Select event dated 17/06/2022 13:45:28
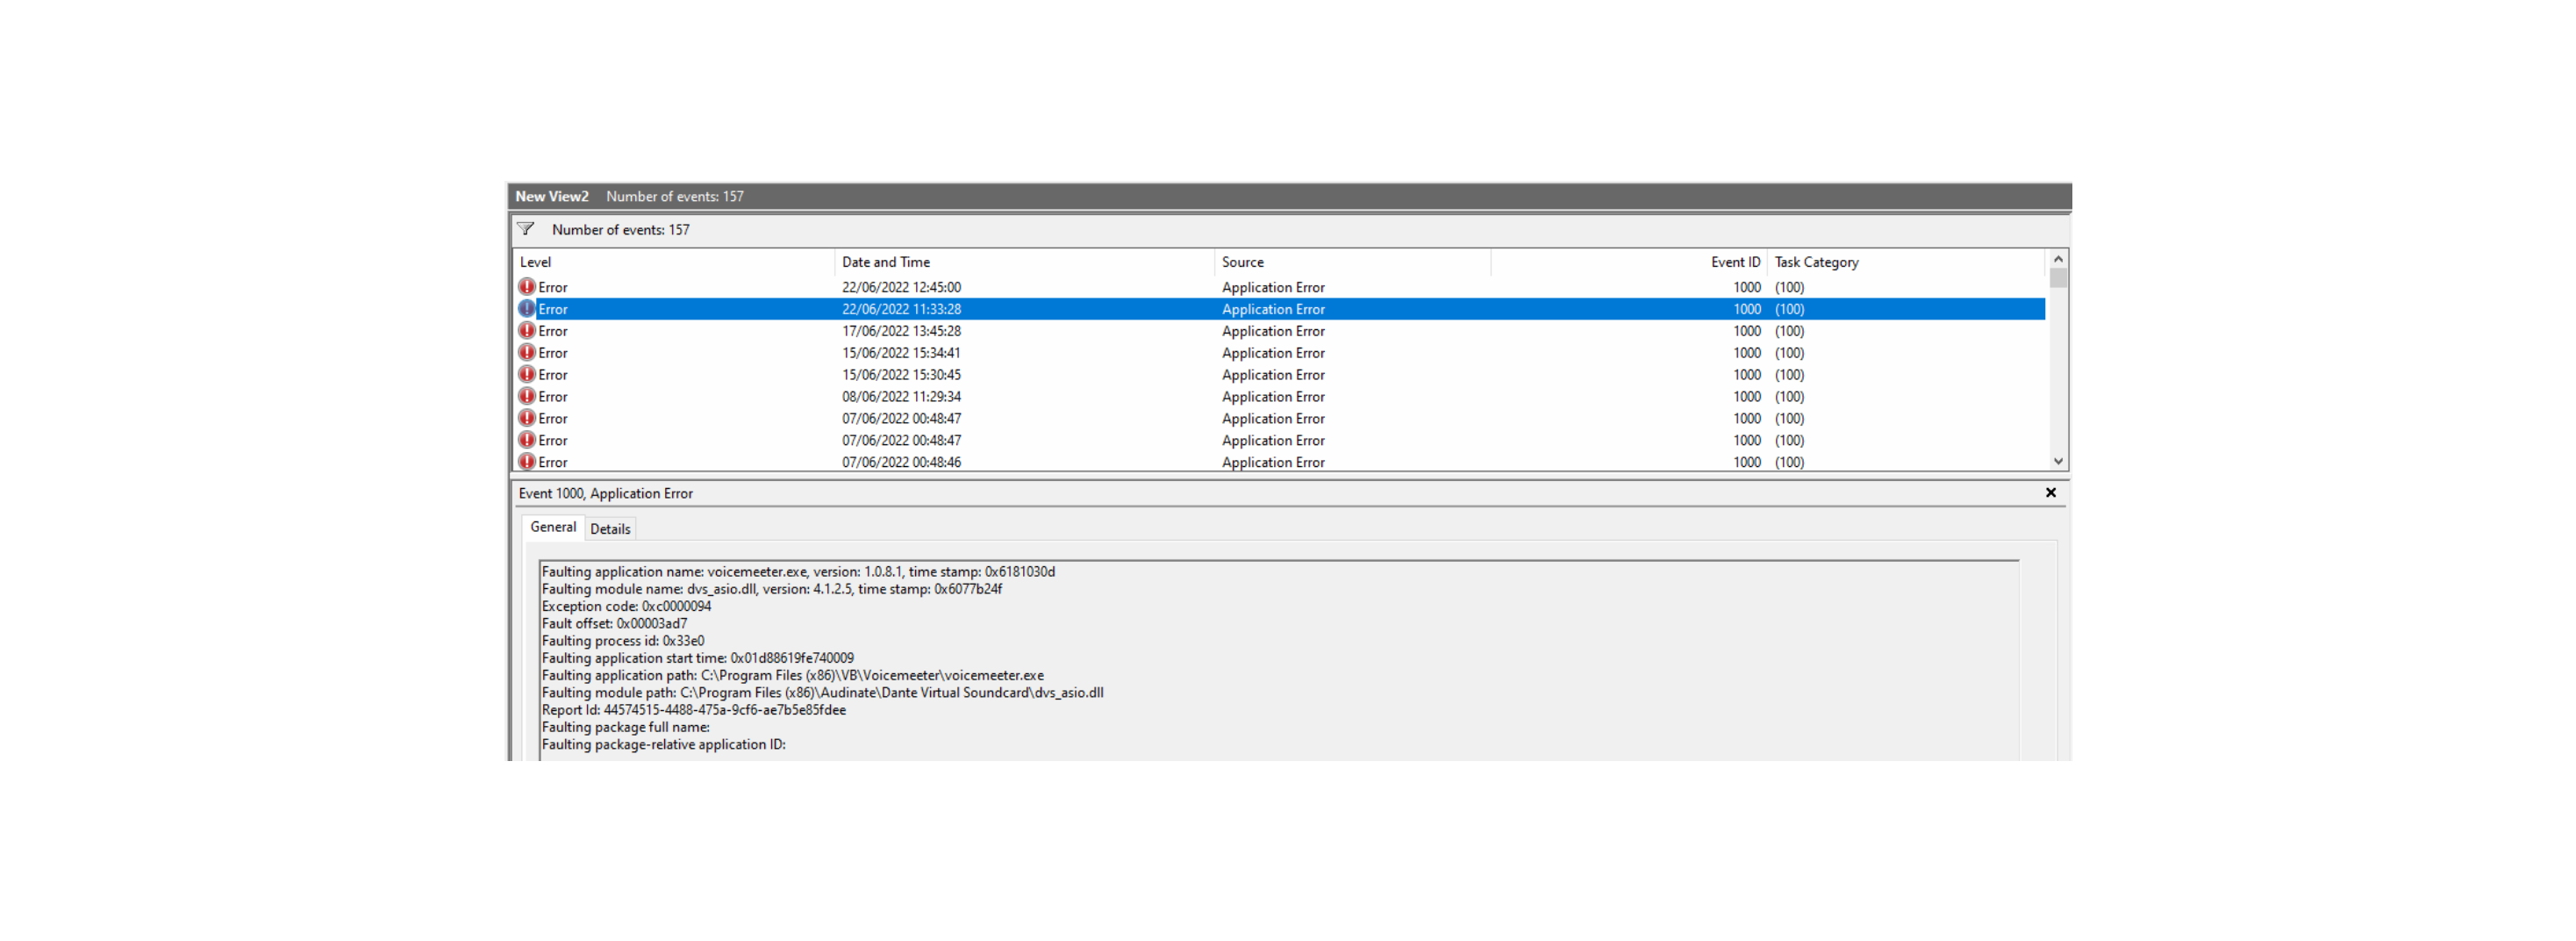Screen dimensions: 2576x941 coord(1280,331)
